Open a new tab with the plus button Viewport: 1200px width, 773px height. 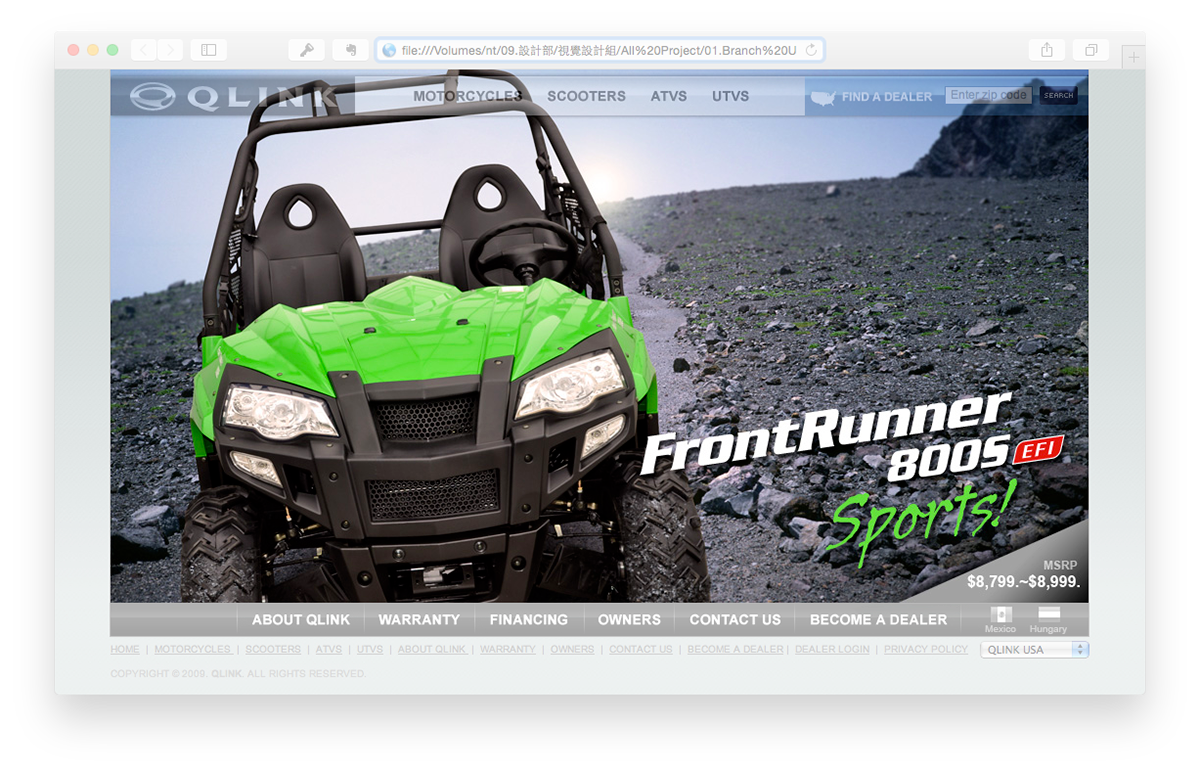pos(1134,58)
